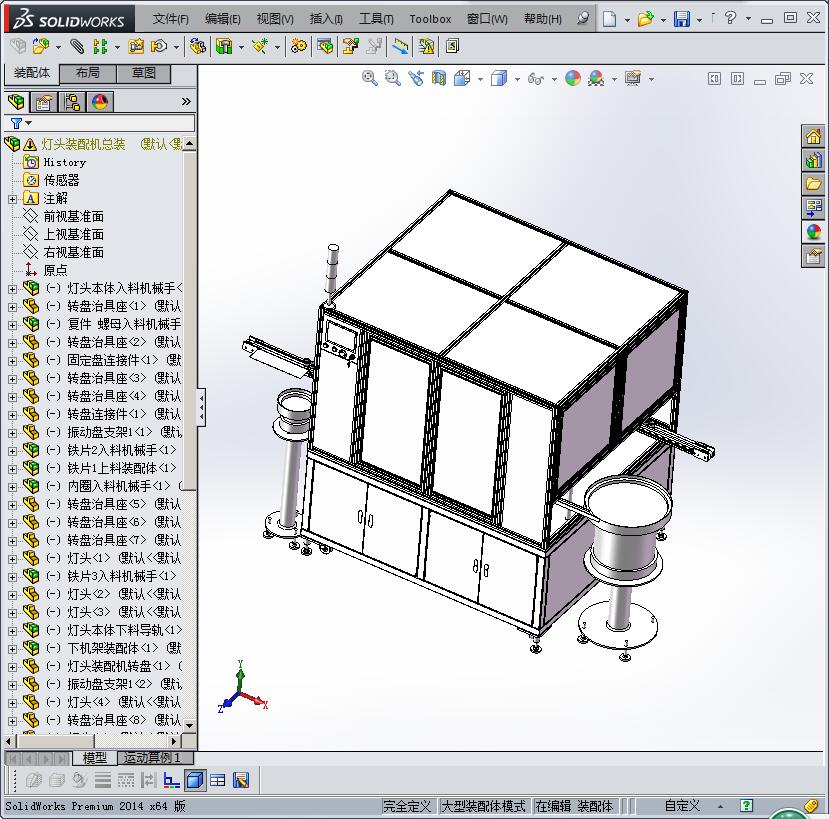Viewport: 829px width, 819px height.
Task: Click the Insert Components icon
Action: coord(40,47)
